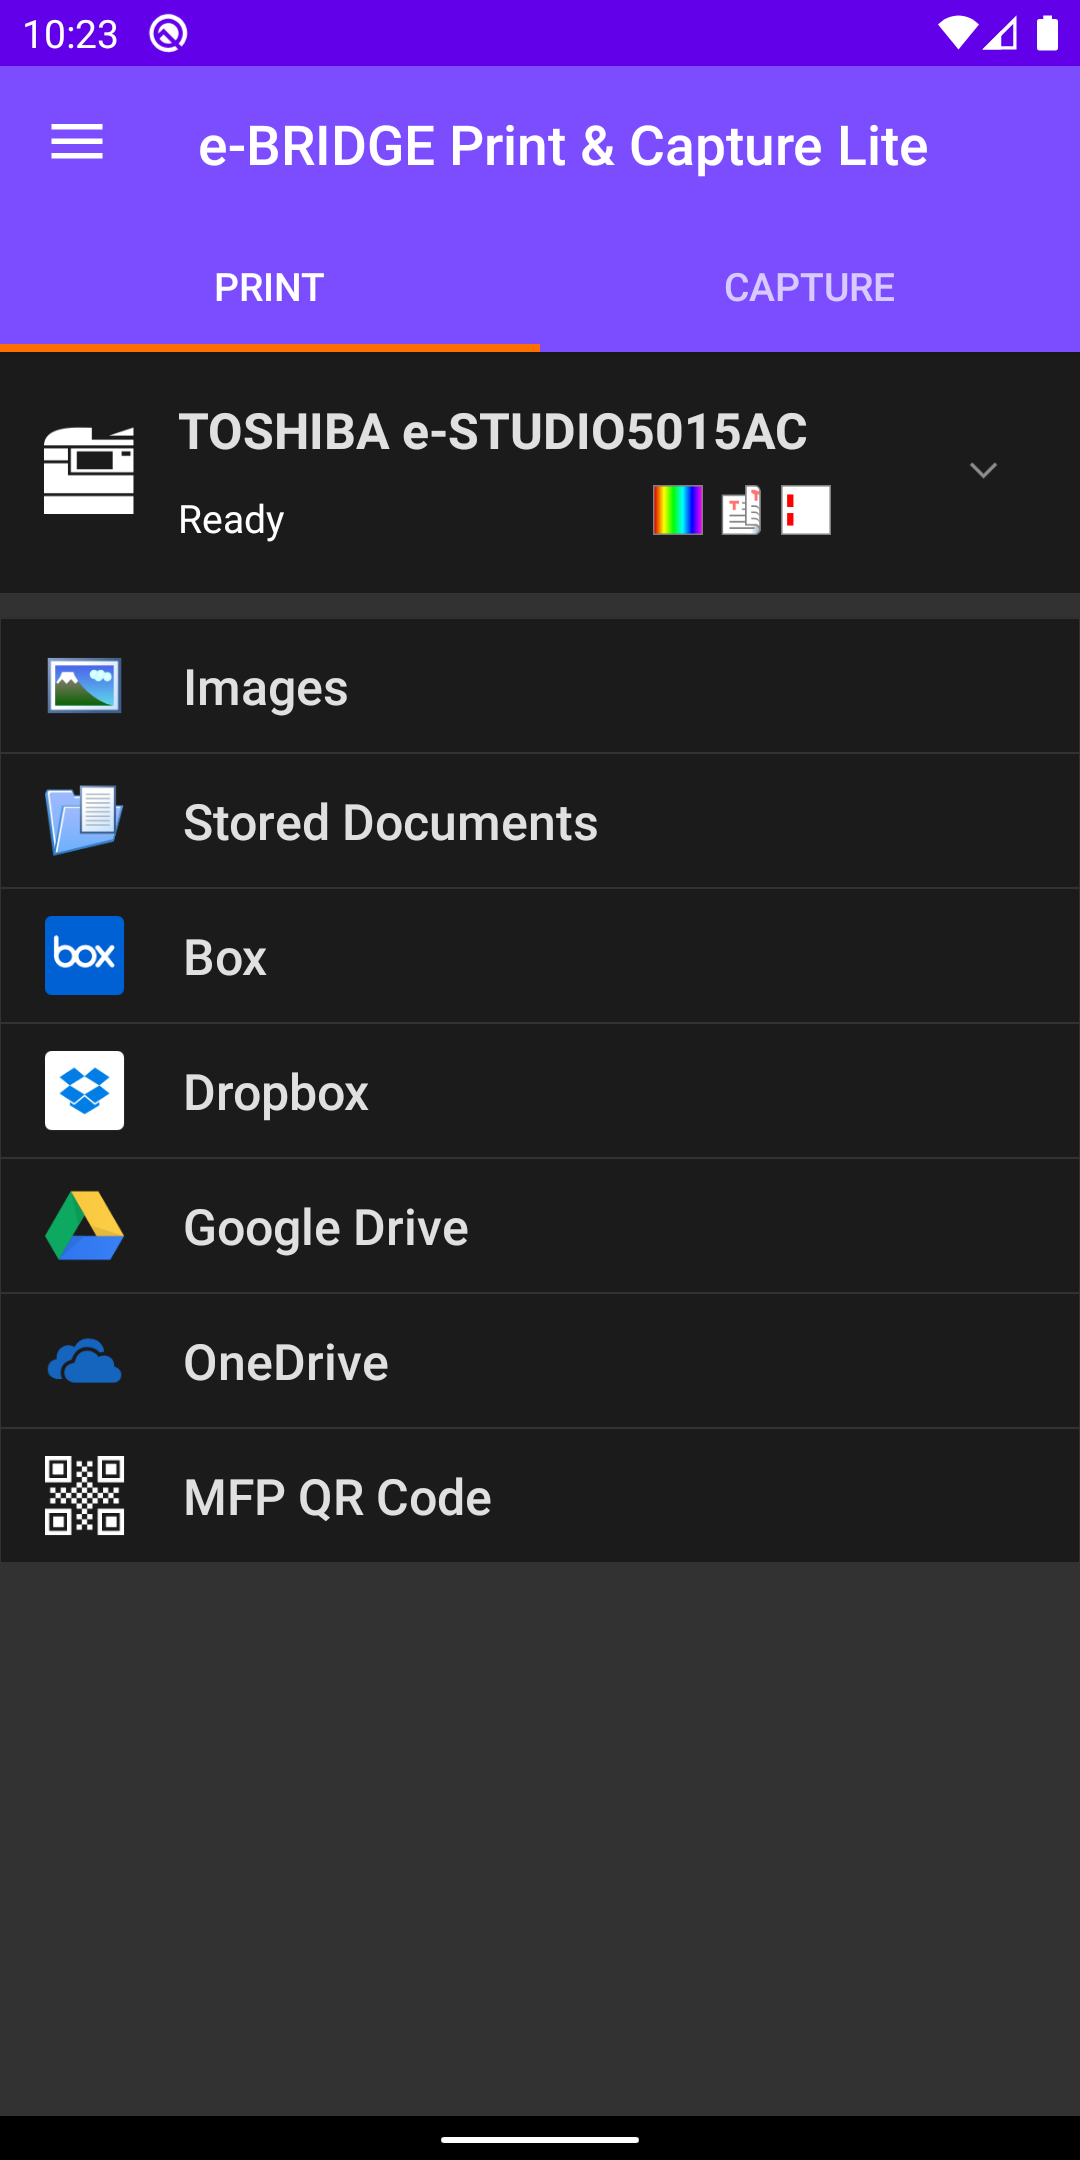The width and height of the screenshot is (1080, 2160).
Task: Open the Google Drive entry
Action: (x=540, y=1226)
